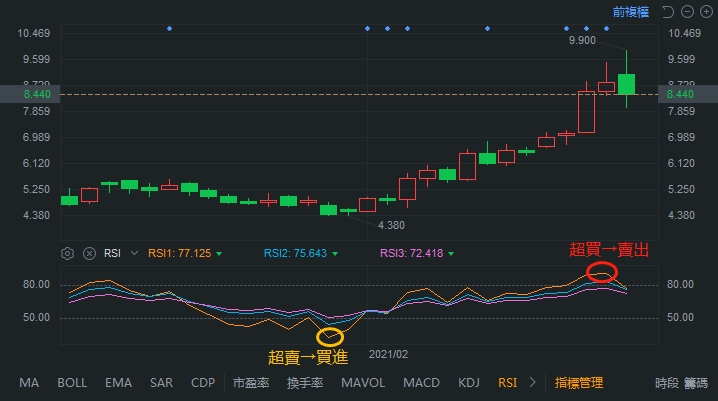Click the RSI2: 75.643 value
This screenshot has width=718, height=401.
click(295, 253)
